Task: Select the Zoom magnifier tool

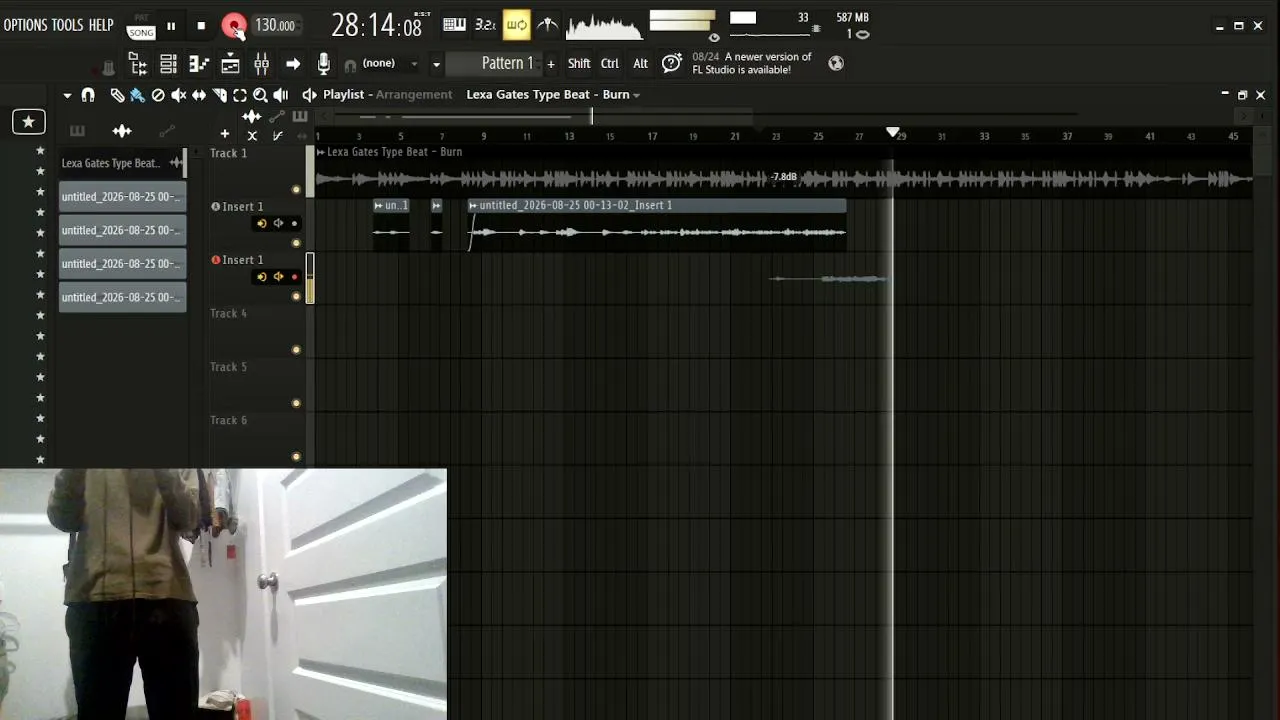Action: click(x=260, y=95)
